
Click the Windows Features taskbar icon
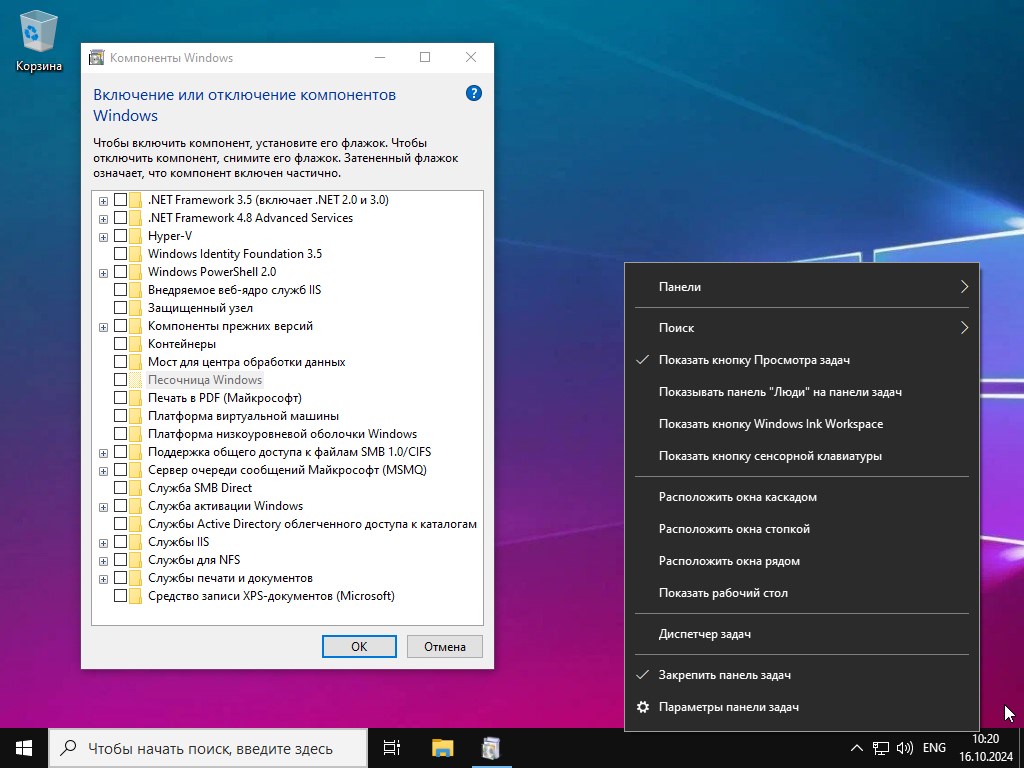[x=491, y=747]
